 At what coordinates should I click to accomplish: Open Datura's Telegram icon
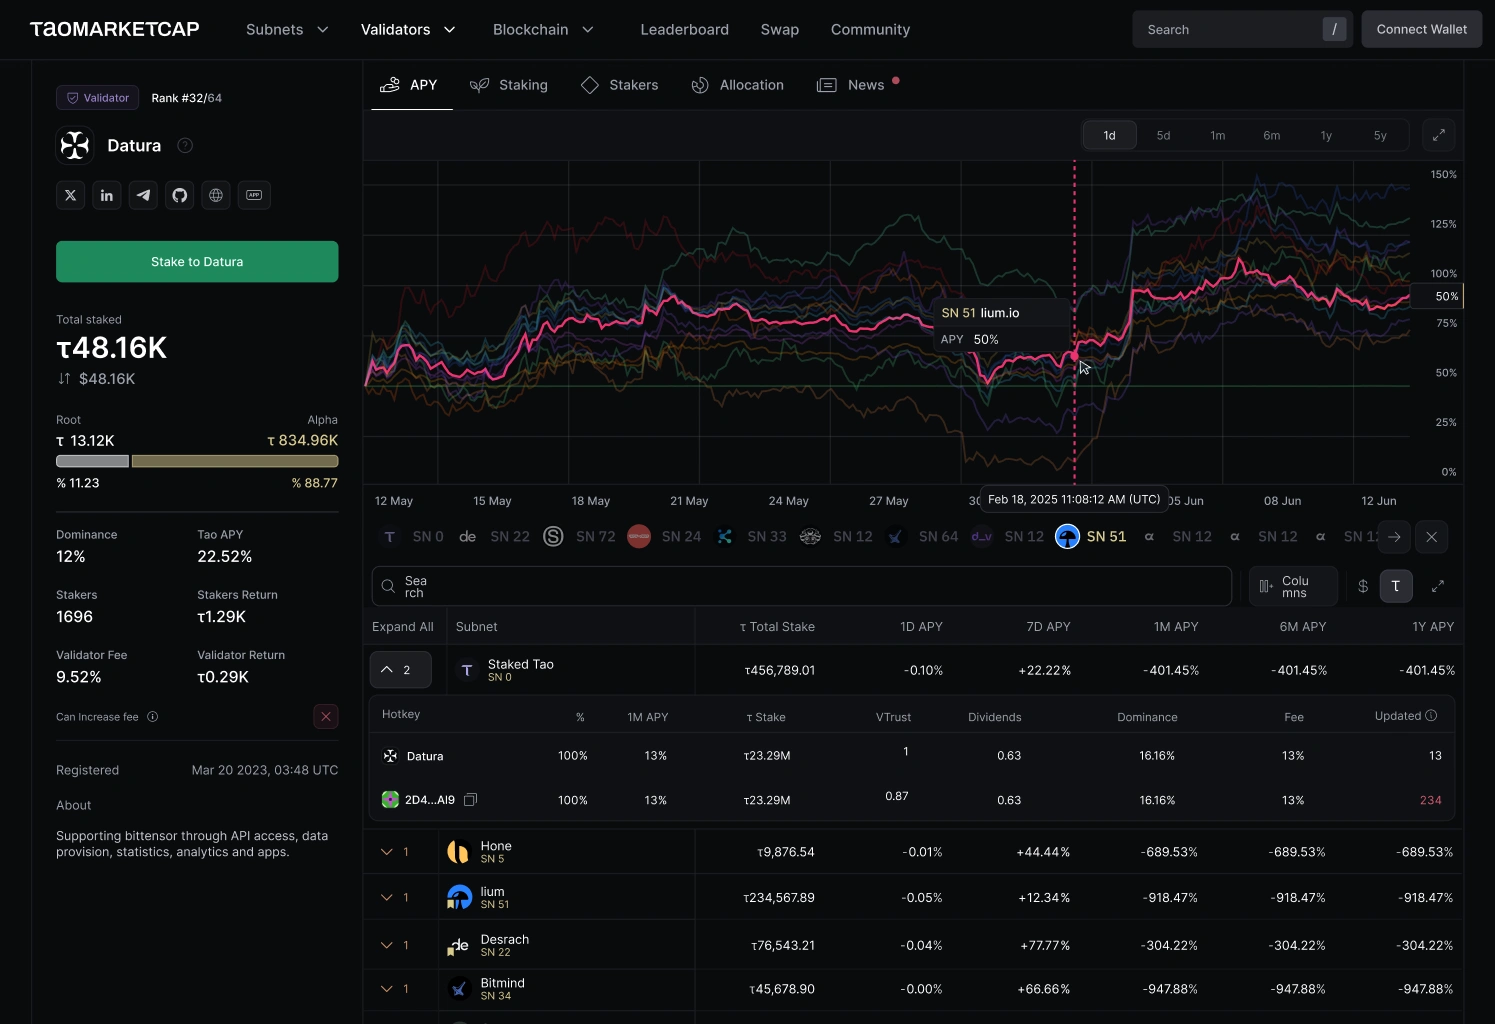[143, 195]
